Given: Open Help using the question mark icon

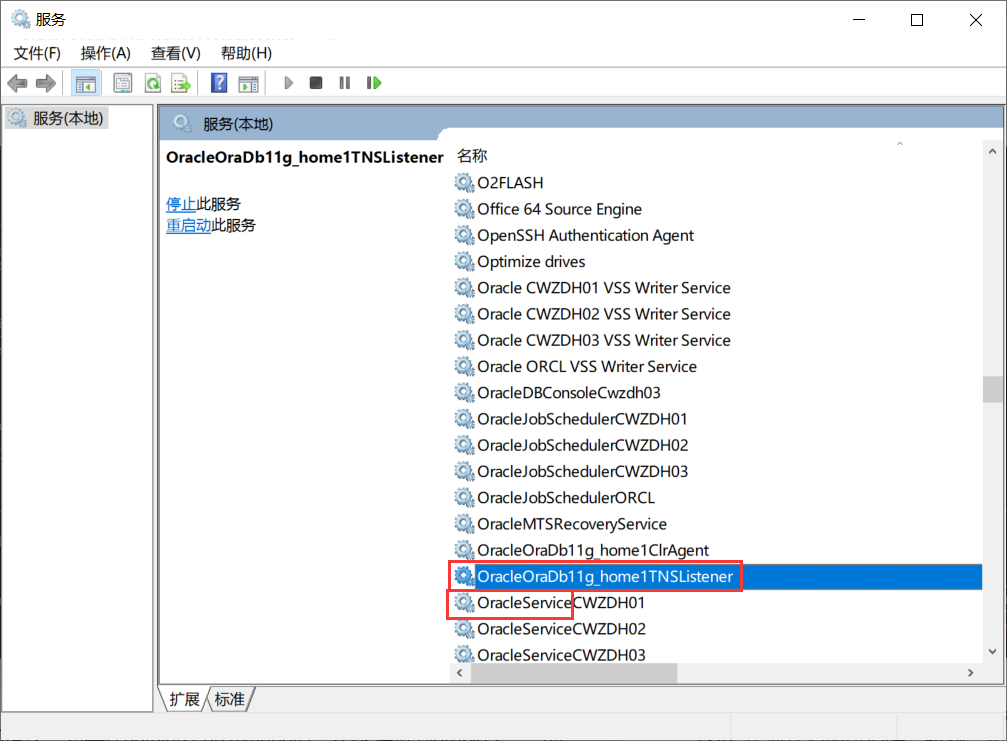Looking at the screenshot, I should (x=218, y=82).
